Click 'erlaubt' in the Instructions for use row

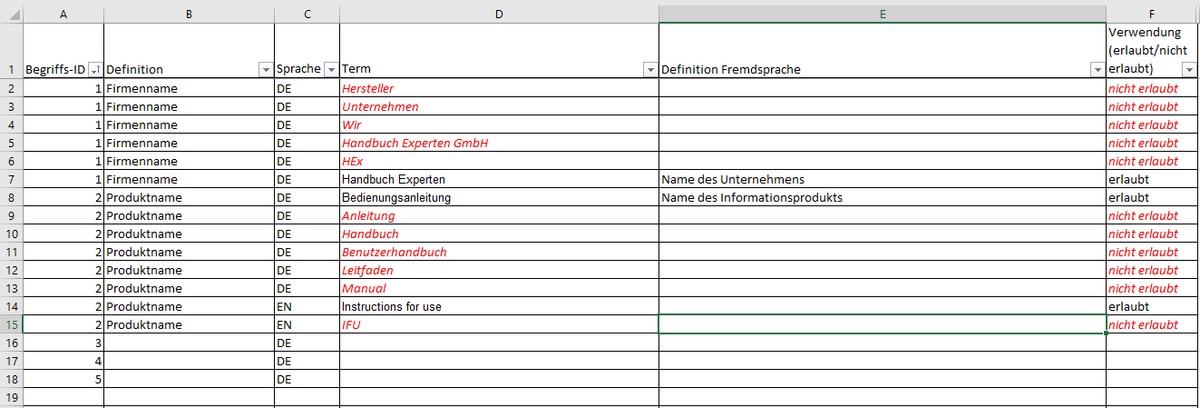coord(1128,306)
